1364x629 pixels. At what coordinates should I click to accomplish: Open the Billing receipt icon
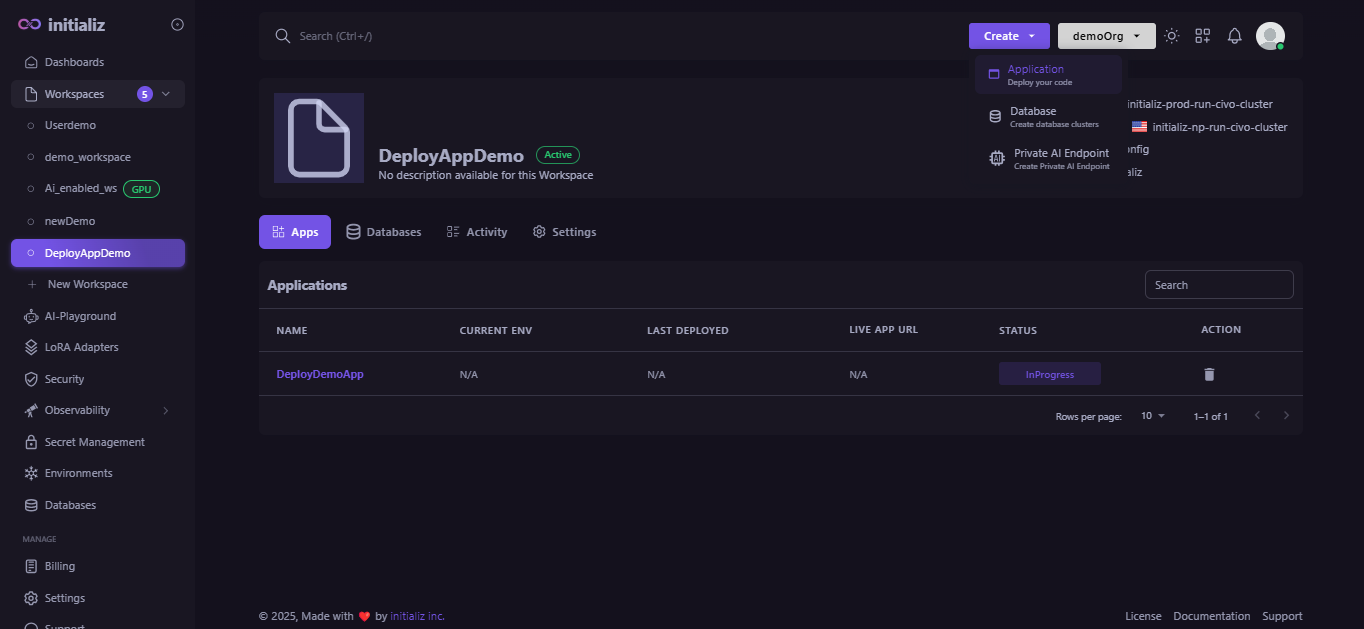[x=31, y=566]
